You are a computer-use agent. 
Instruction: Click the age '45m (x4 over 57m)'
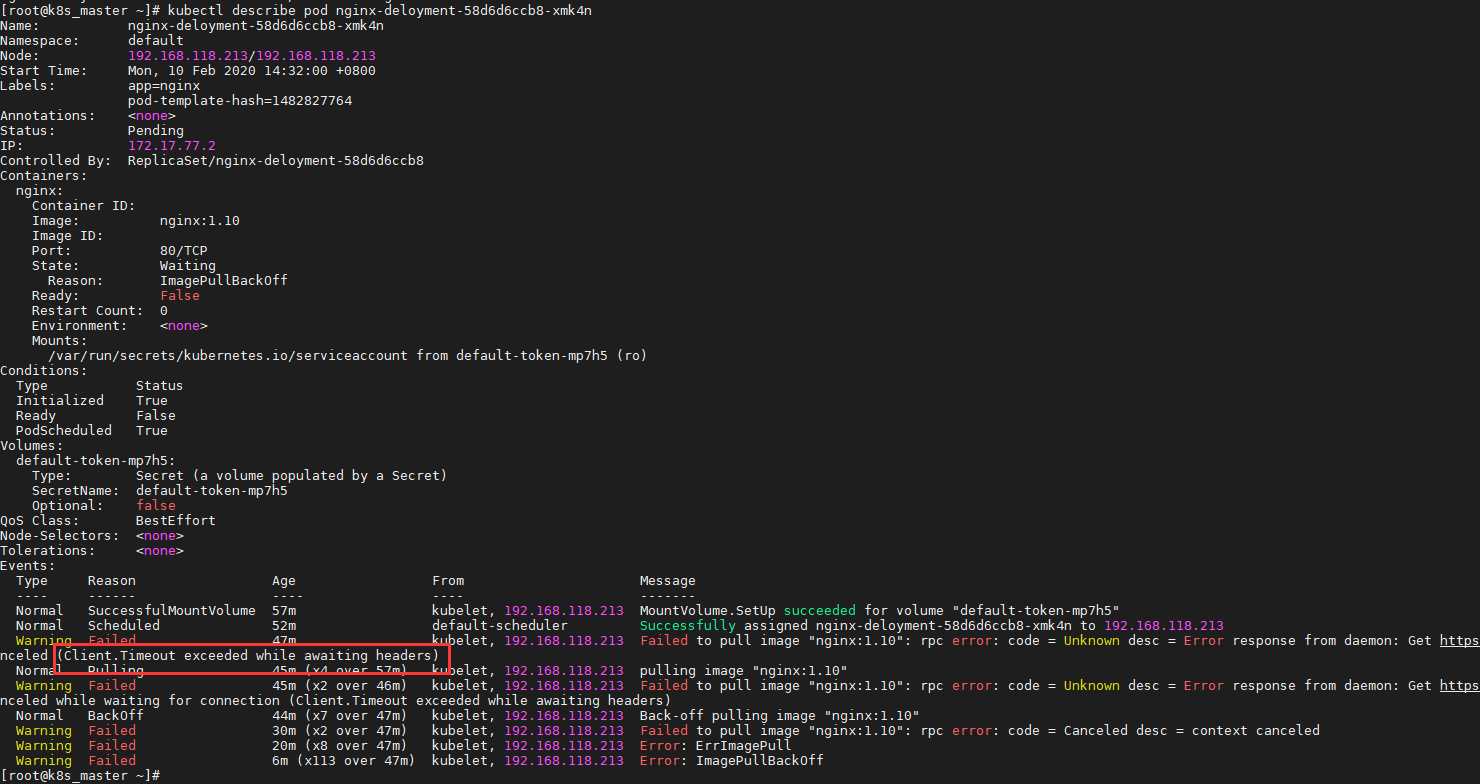340,670
